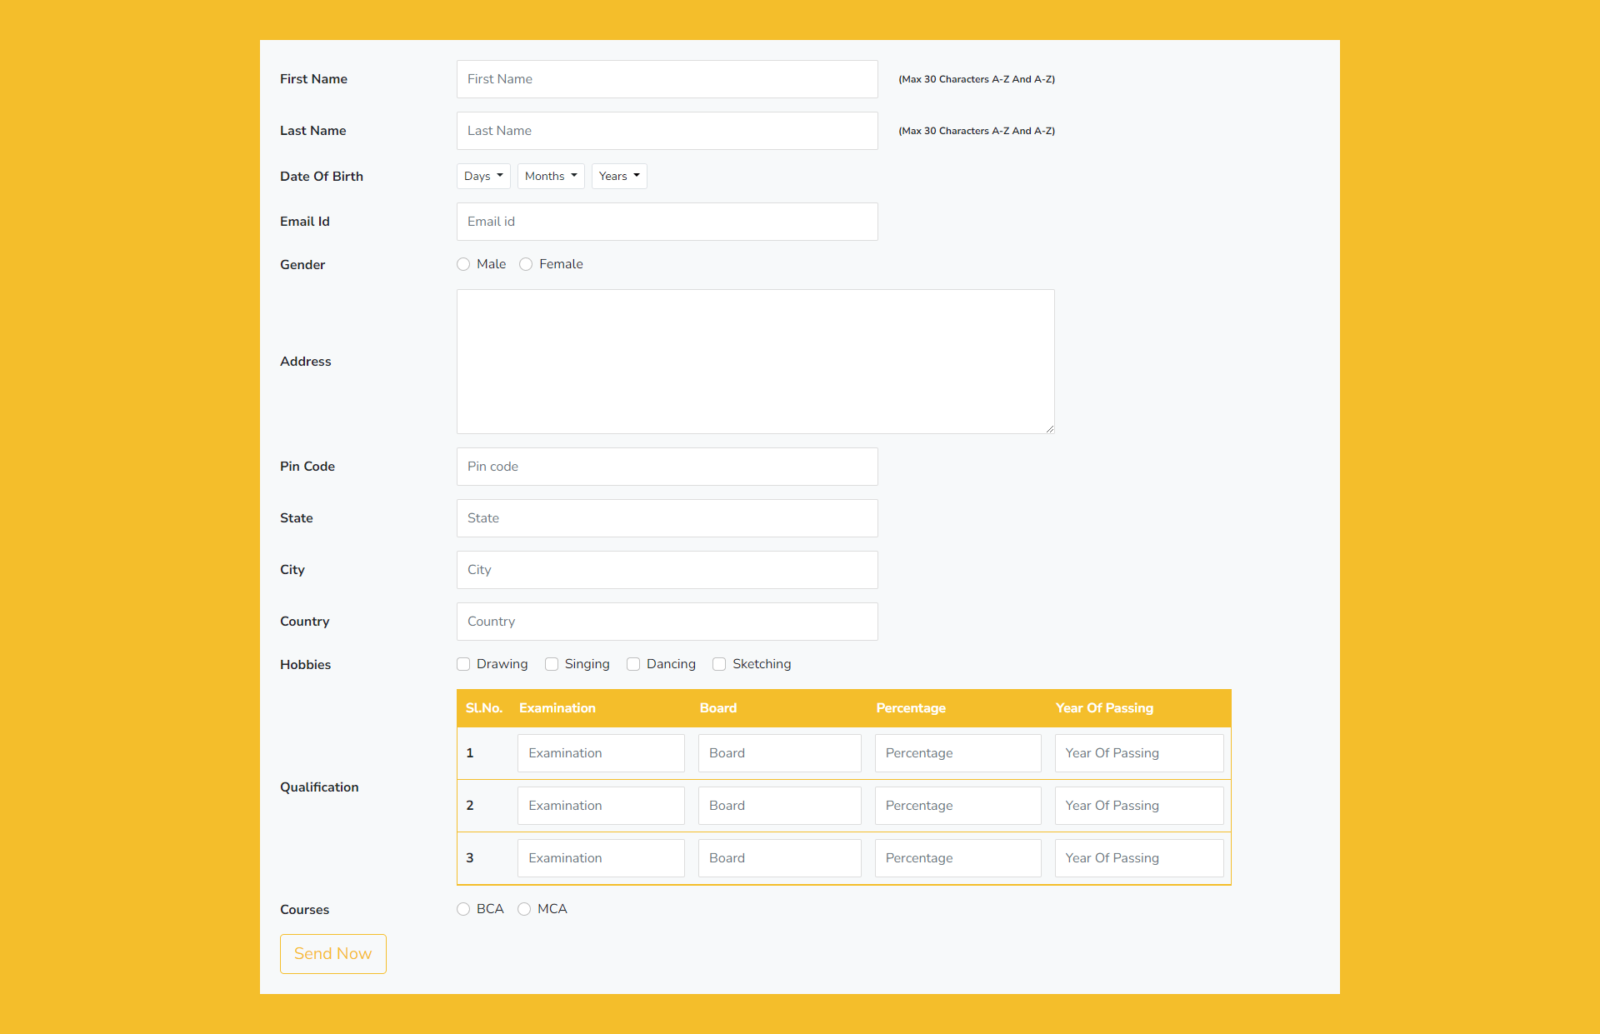Image resolution: width=1600 pixels, height=1034 pixels.
Task: Click the 'Qualification' label
Action: [x=319, y=787]
